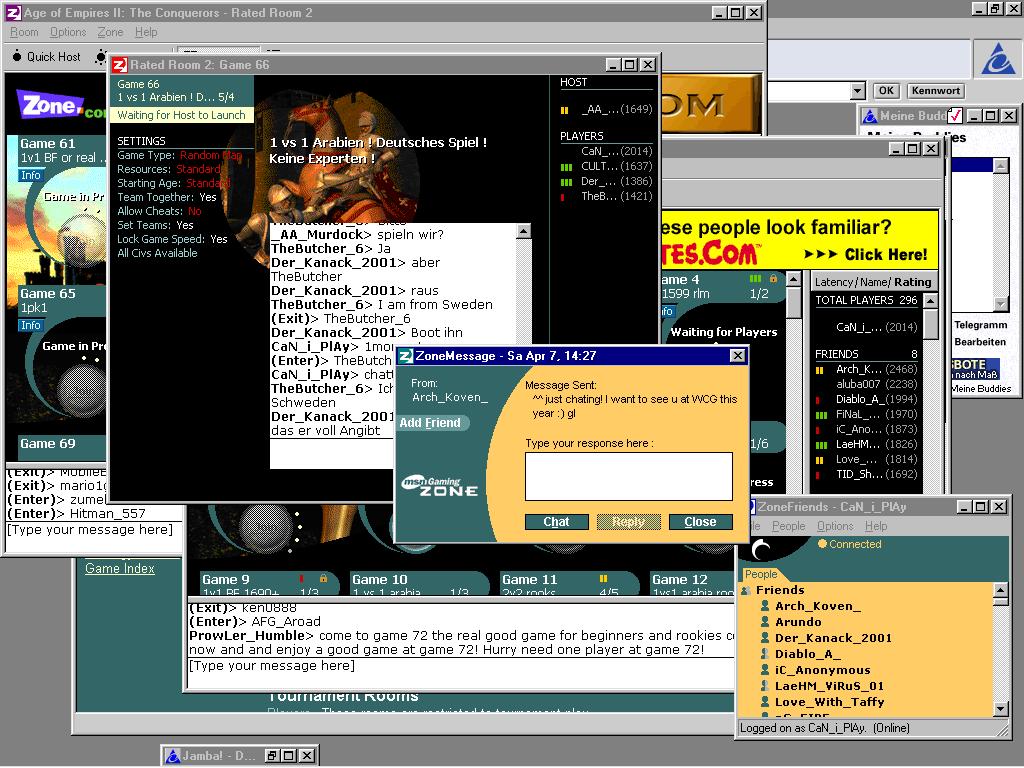1024x768 pixels.
Task: Open the Help menu in Rated Room 2 window
Action: coord(146,32)
